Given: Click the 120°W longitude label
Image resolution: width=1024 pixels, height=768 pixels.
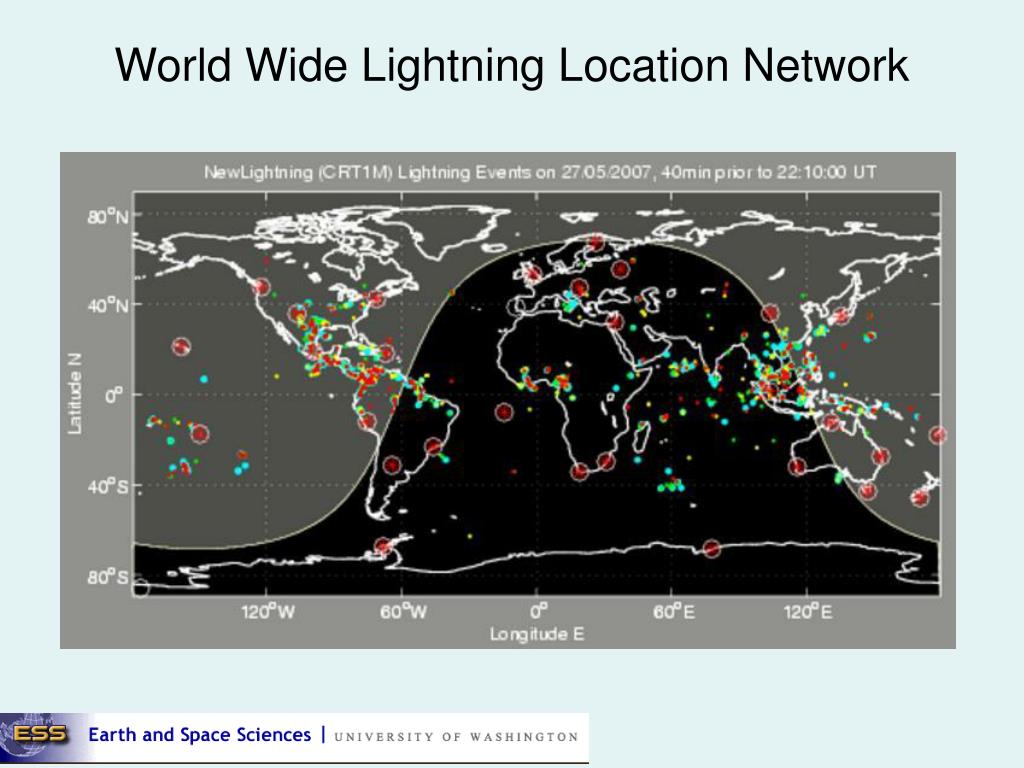Looking at the screenshot, I should tap(268, 612).
